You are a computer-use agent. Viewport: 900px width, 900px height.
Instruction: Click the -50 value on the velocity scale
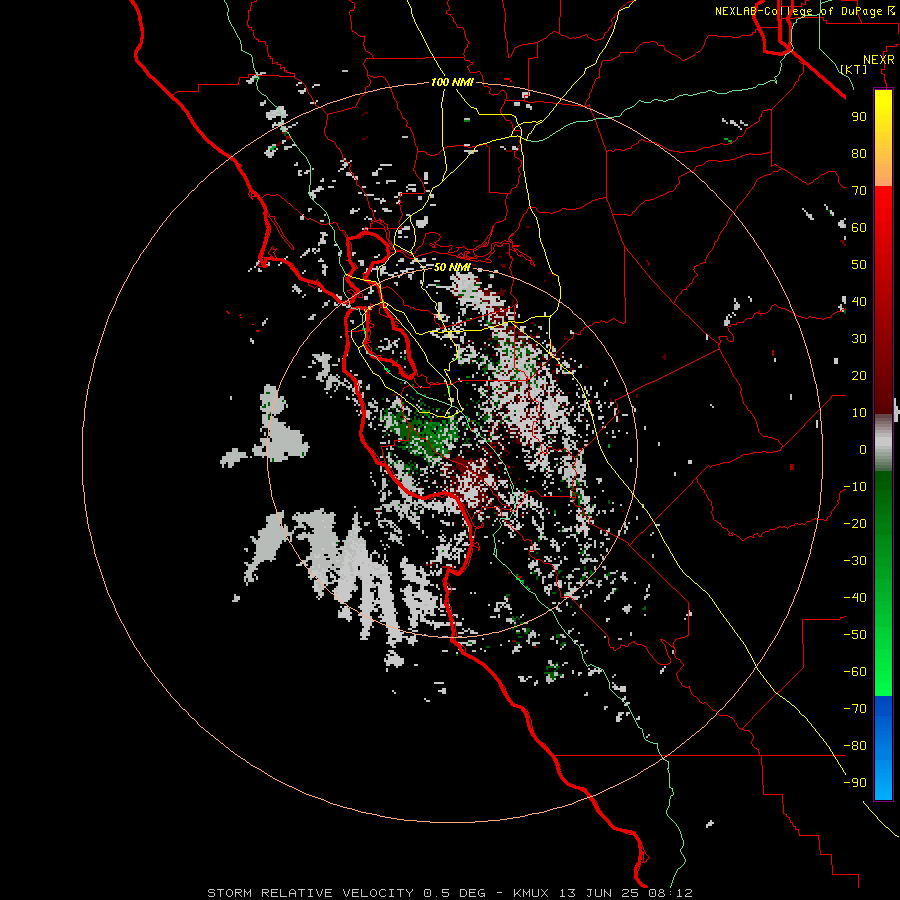[855, 635]
